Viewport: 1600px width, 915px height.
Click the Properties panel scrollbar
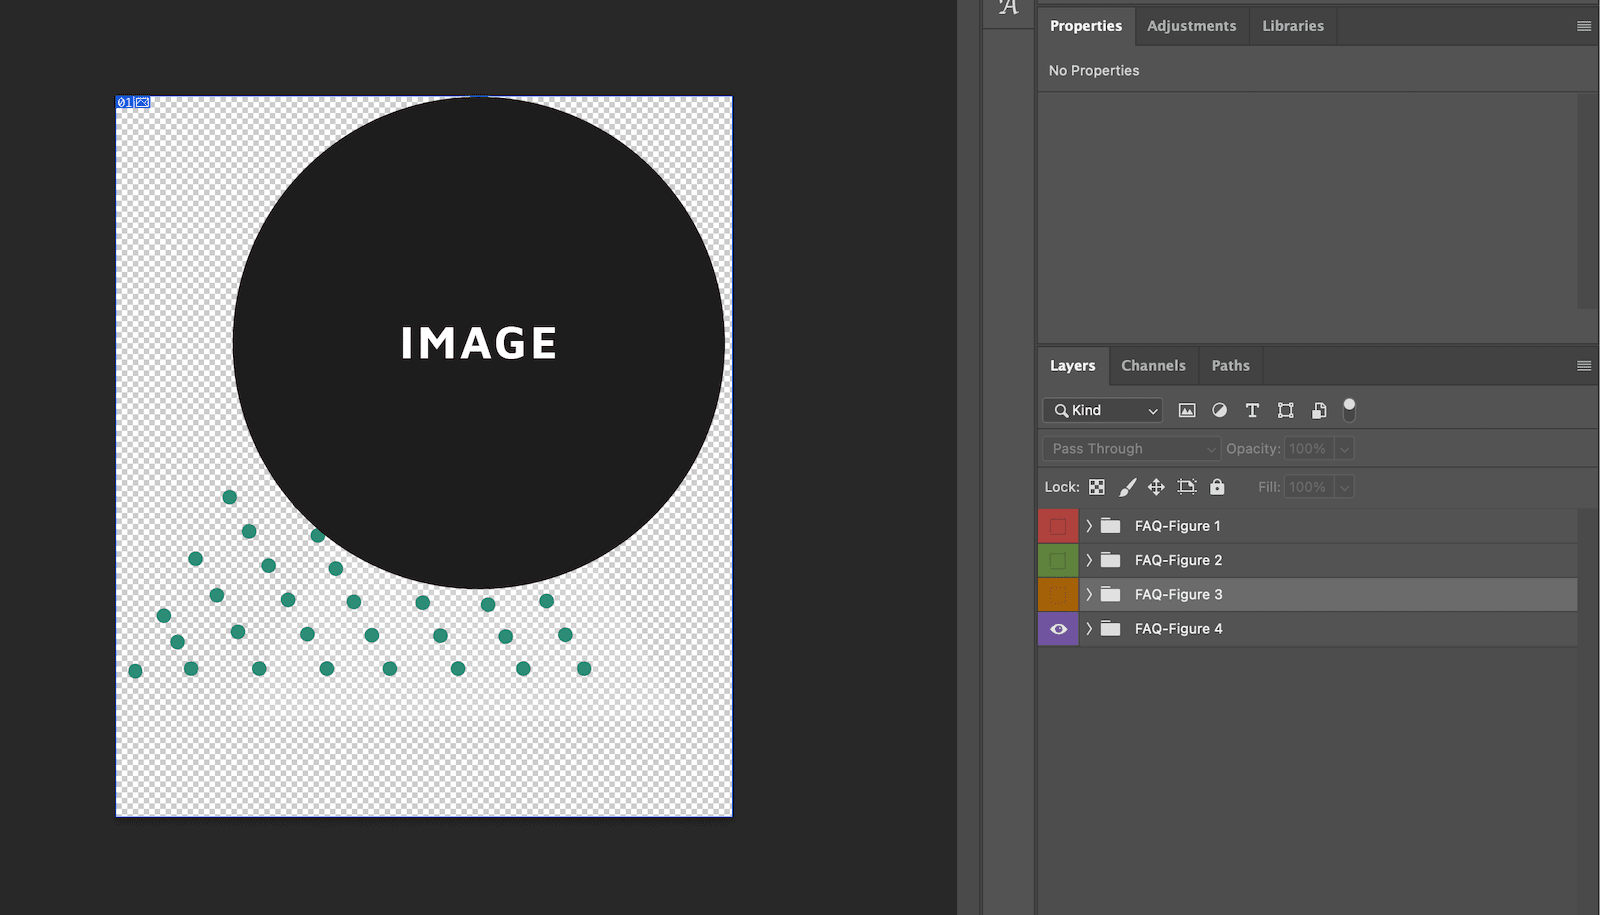[x=1587, y=202]
